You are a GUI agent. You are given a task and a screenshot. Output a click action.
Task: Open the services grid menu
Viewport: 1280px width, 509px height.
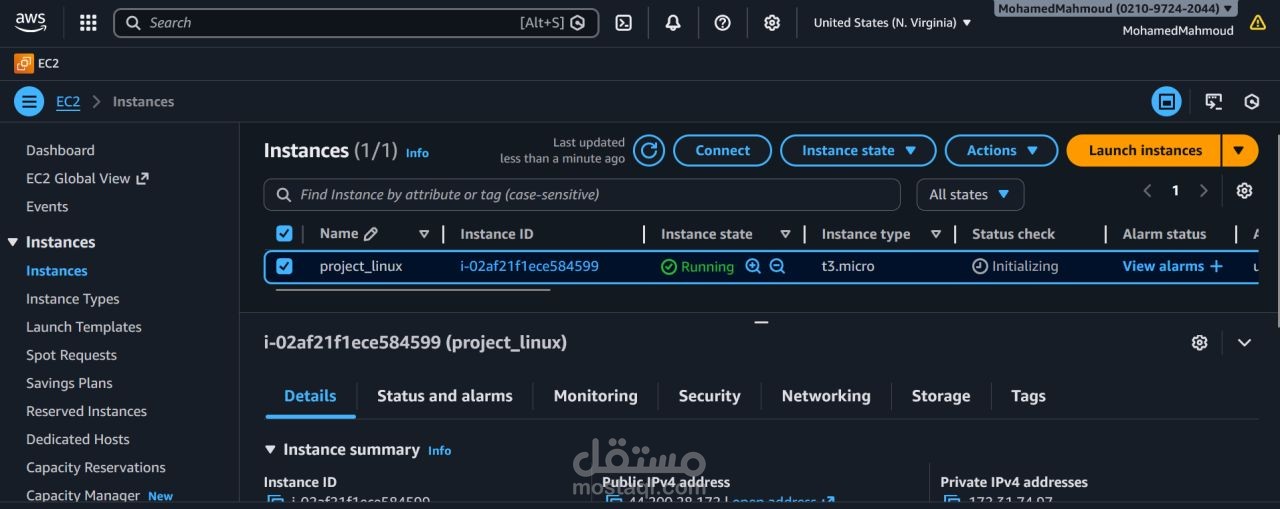(88, 23)
